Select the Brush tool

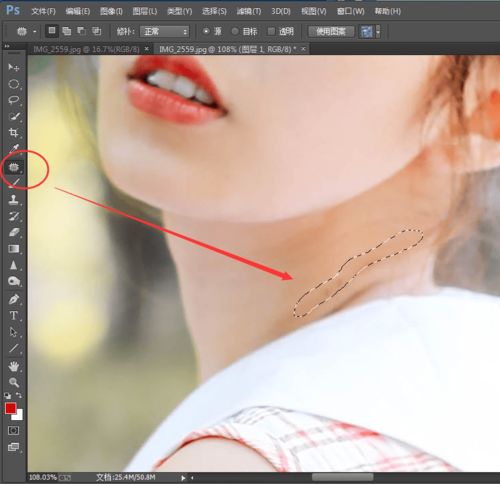[14, 183]
